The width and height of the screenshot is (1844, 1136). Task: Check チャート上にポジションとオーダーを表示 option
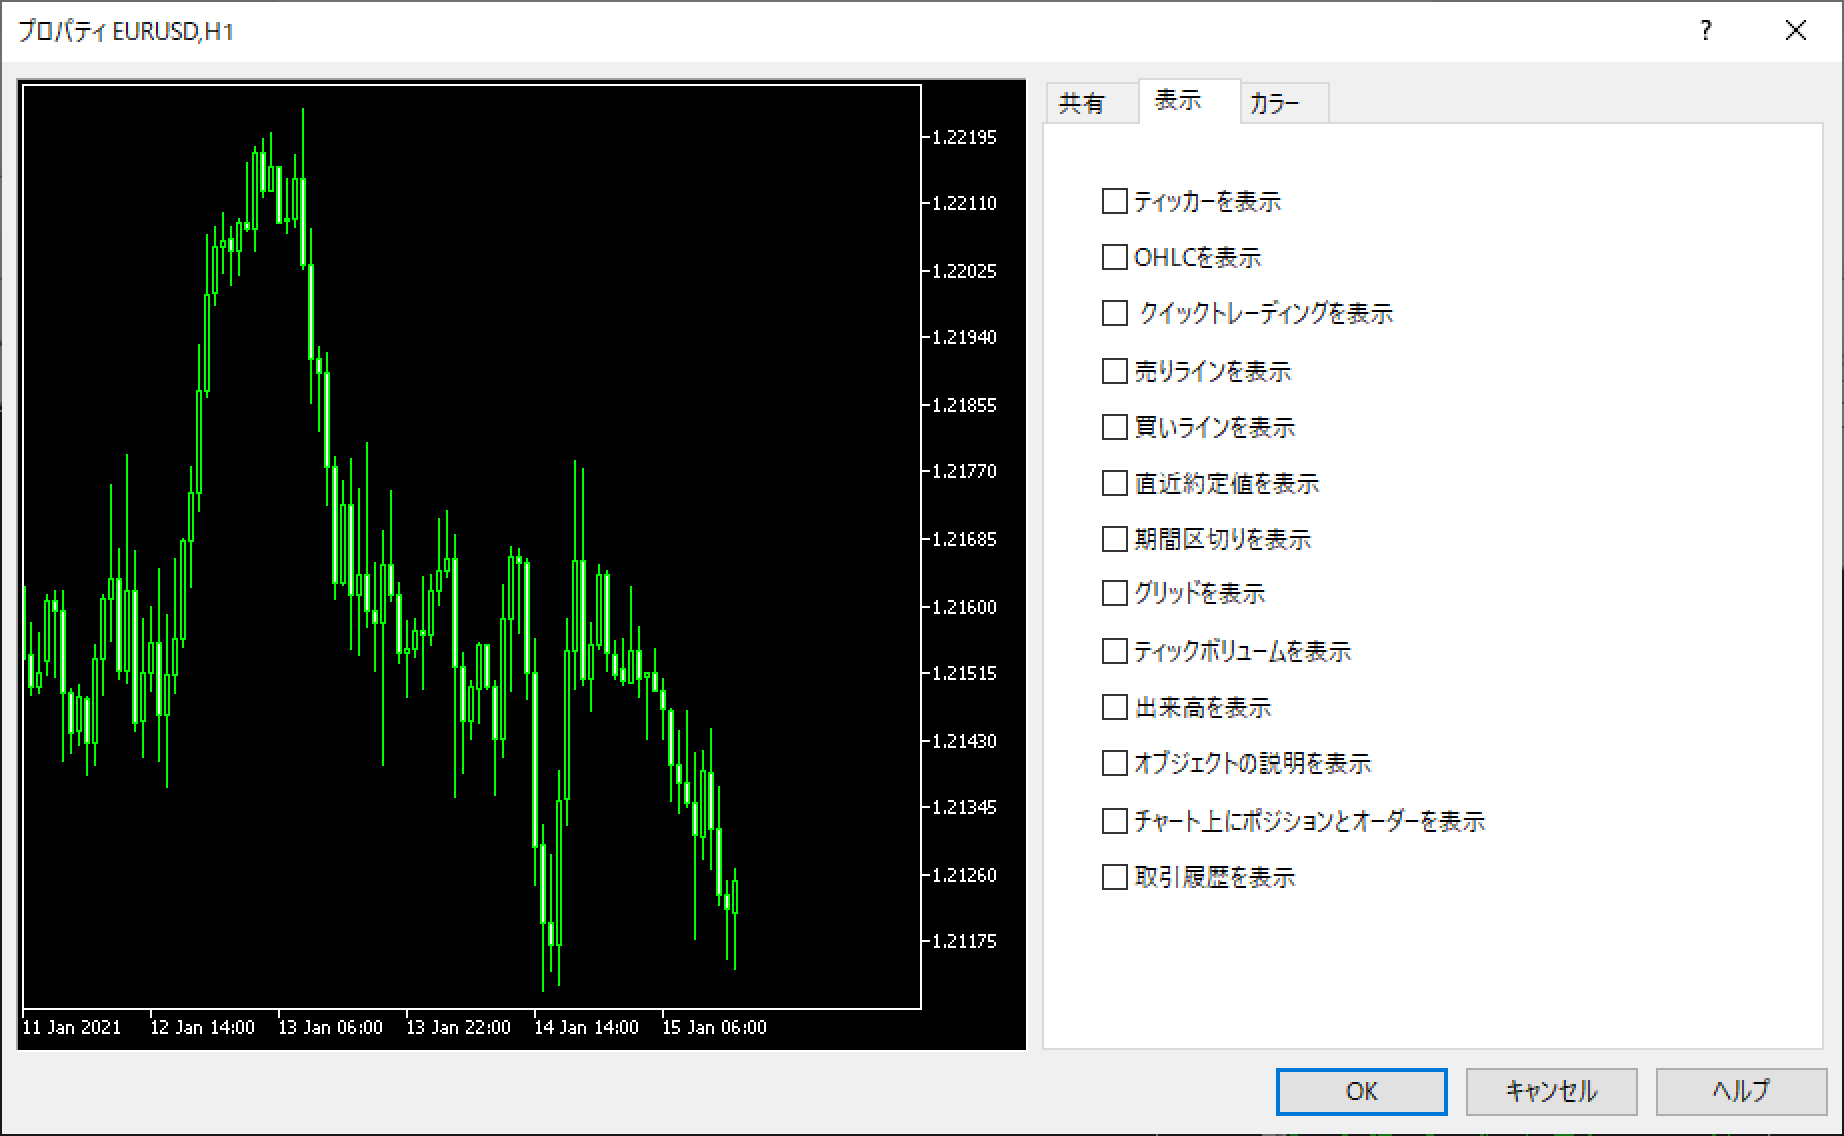tap(1114, 822)
